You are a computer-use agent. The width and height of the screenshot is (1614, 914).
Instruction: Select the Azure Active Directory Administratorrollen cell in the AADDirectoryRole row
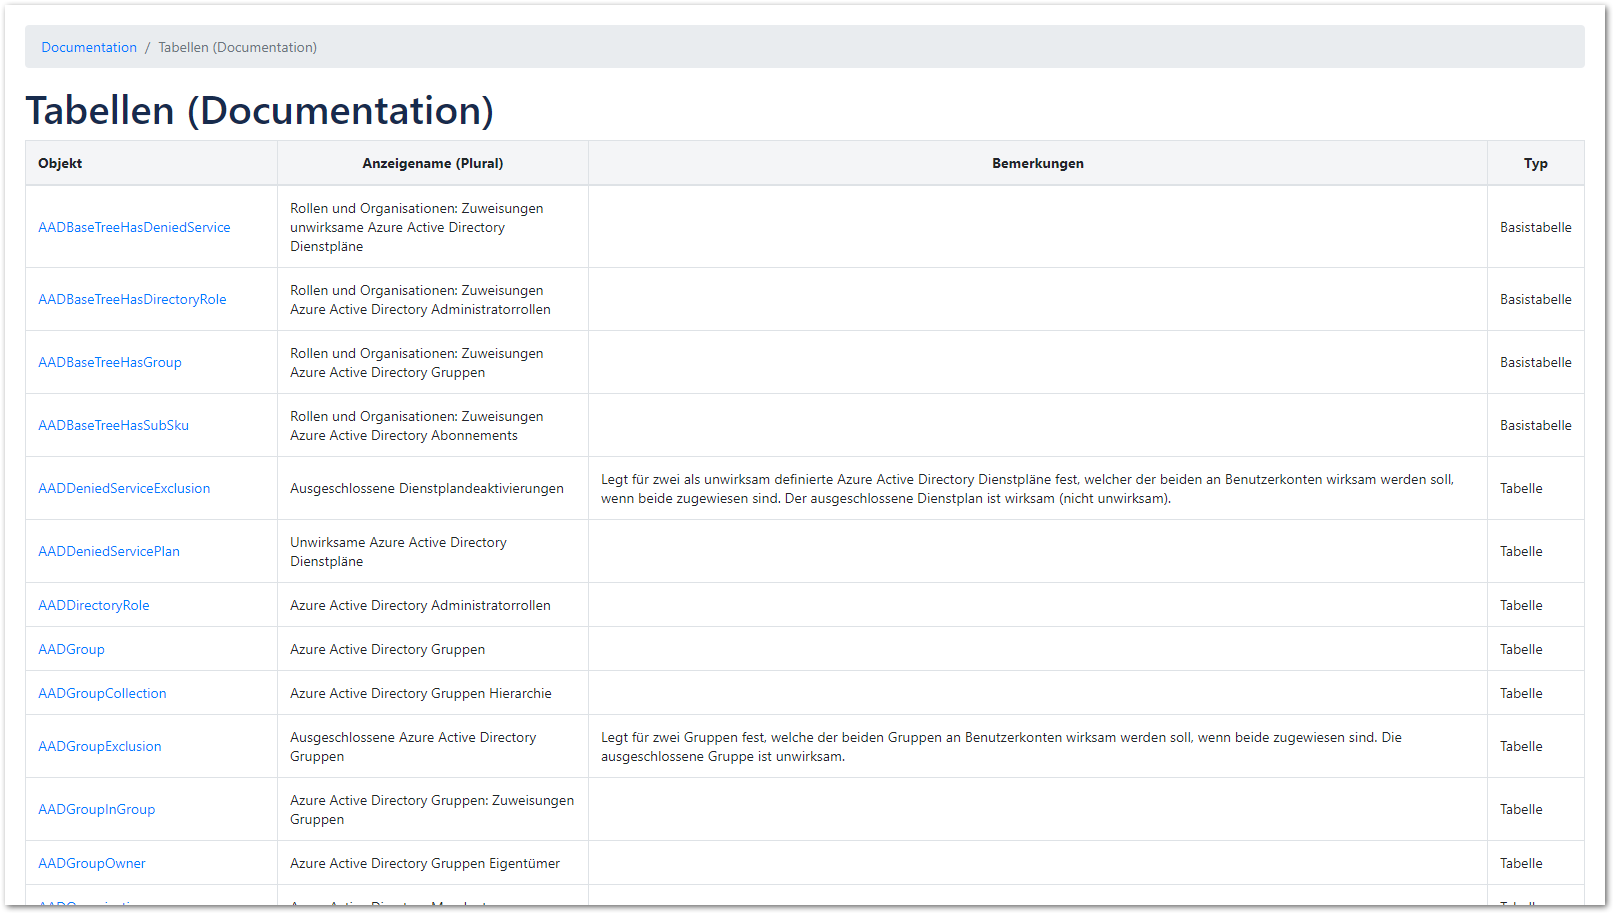pyautogui.click(x=433, y=605)
